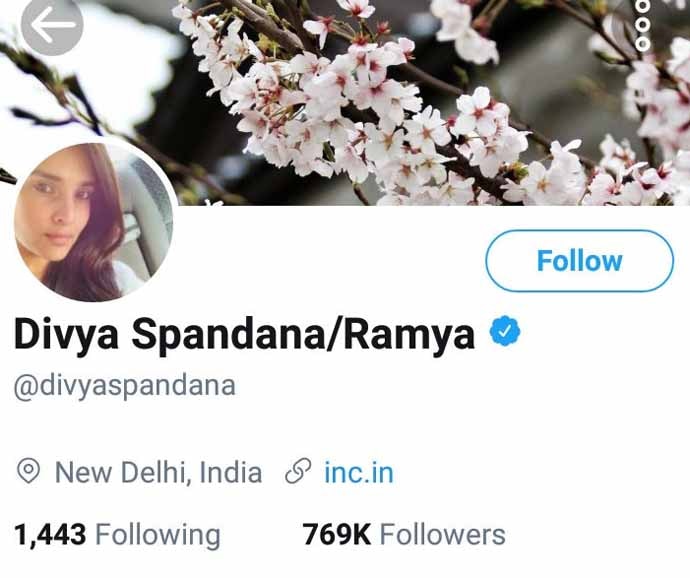Click the location pin icon
Screen dimensions: 690x578
pos(29,472)
